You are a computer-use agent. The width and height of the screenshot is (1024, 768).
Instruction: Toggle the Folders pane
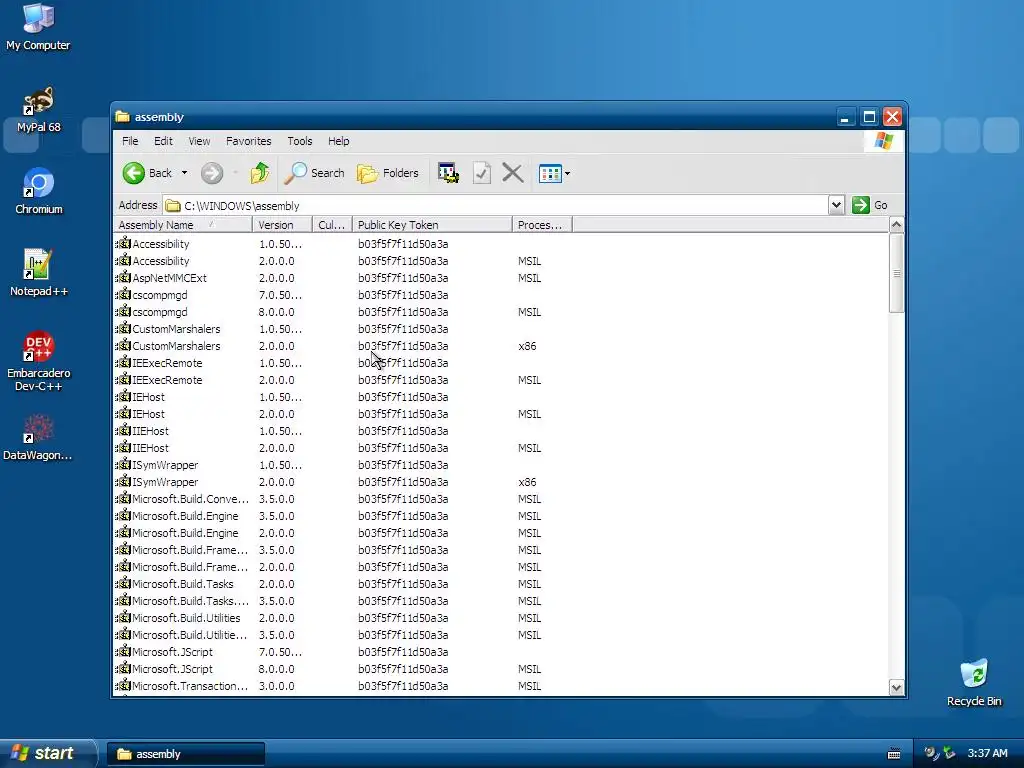click(x=387, y=173)
